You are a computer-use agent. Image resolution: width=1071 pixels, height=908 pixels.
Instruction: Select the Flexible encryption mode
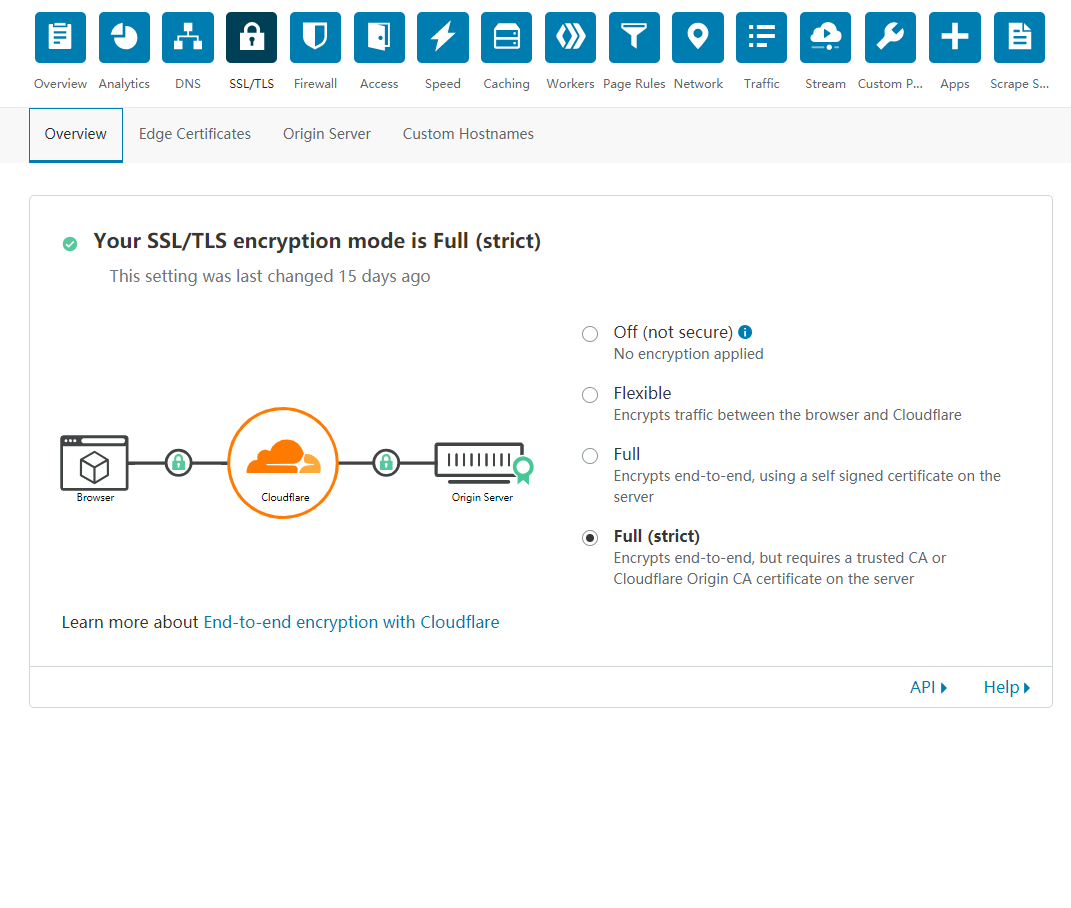coord(590,395)
